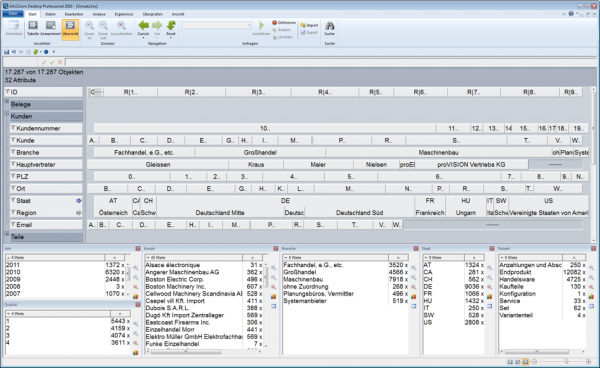
Task: Expand the Belege attribute group
Action: click(x=7, y=101)
